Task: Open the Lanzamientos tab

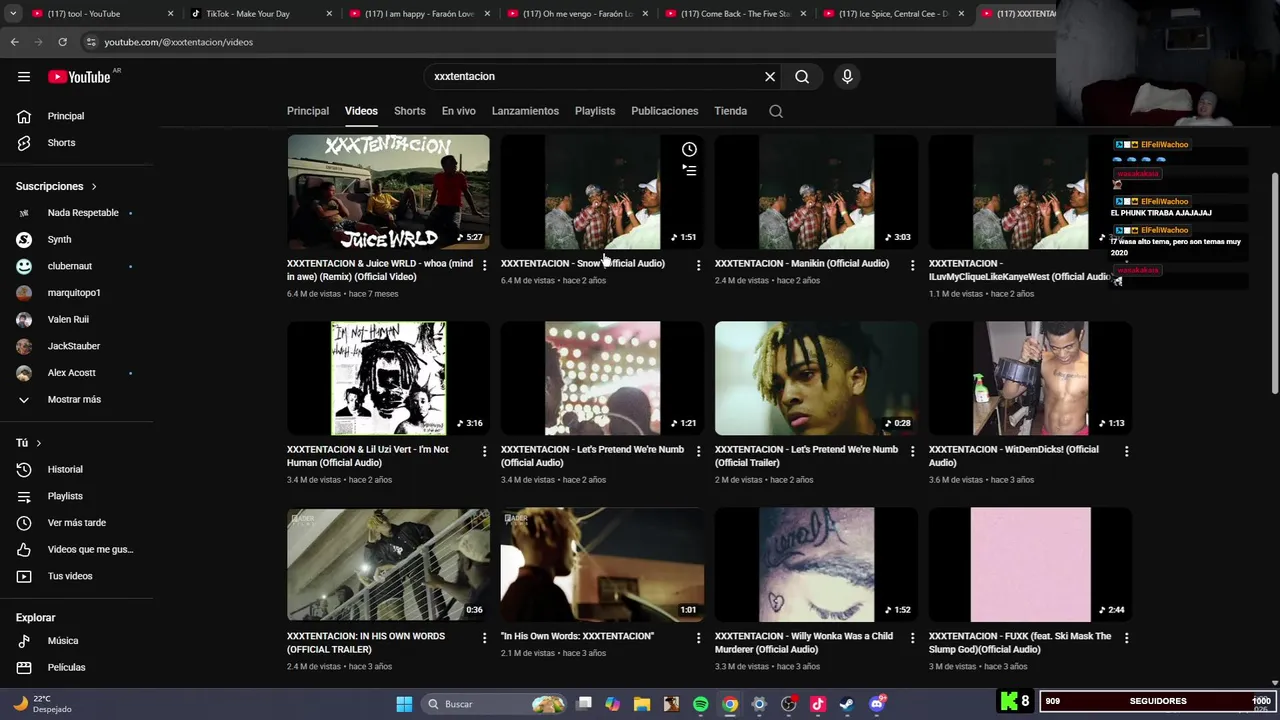Action: (x=525, y=111)
